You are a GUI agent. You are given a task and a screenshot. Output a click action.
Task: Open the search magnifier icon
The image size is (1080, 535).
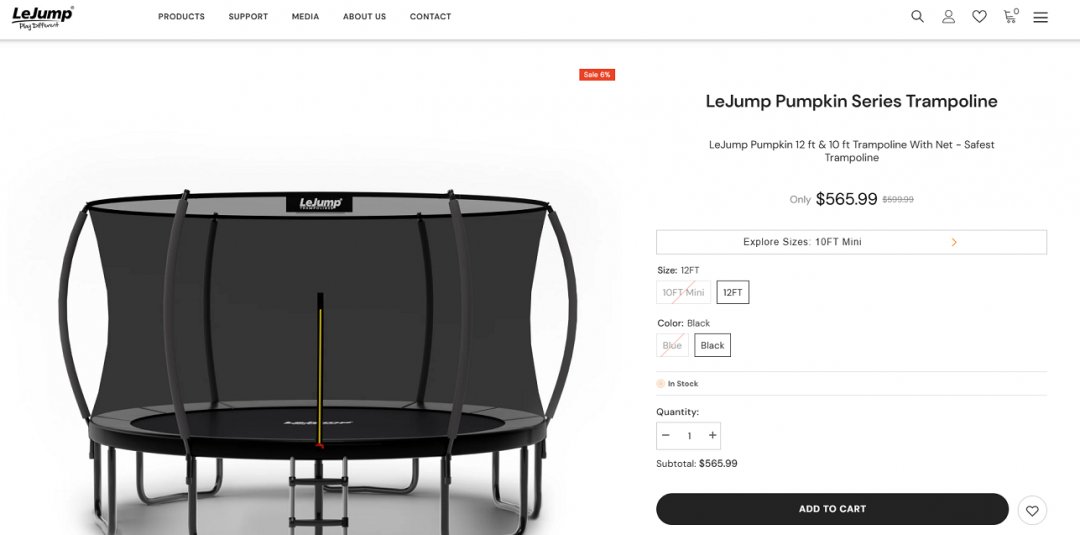coord(917,17)
